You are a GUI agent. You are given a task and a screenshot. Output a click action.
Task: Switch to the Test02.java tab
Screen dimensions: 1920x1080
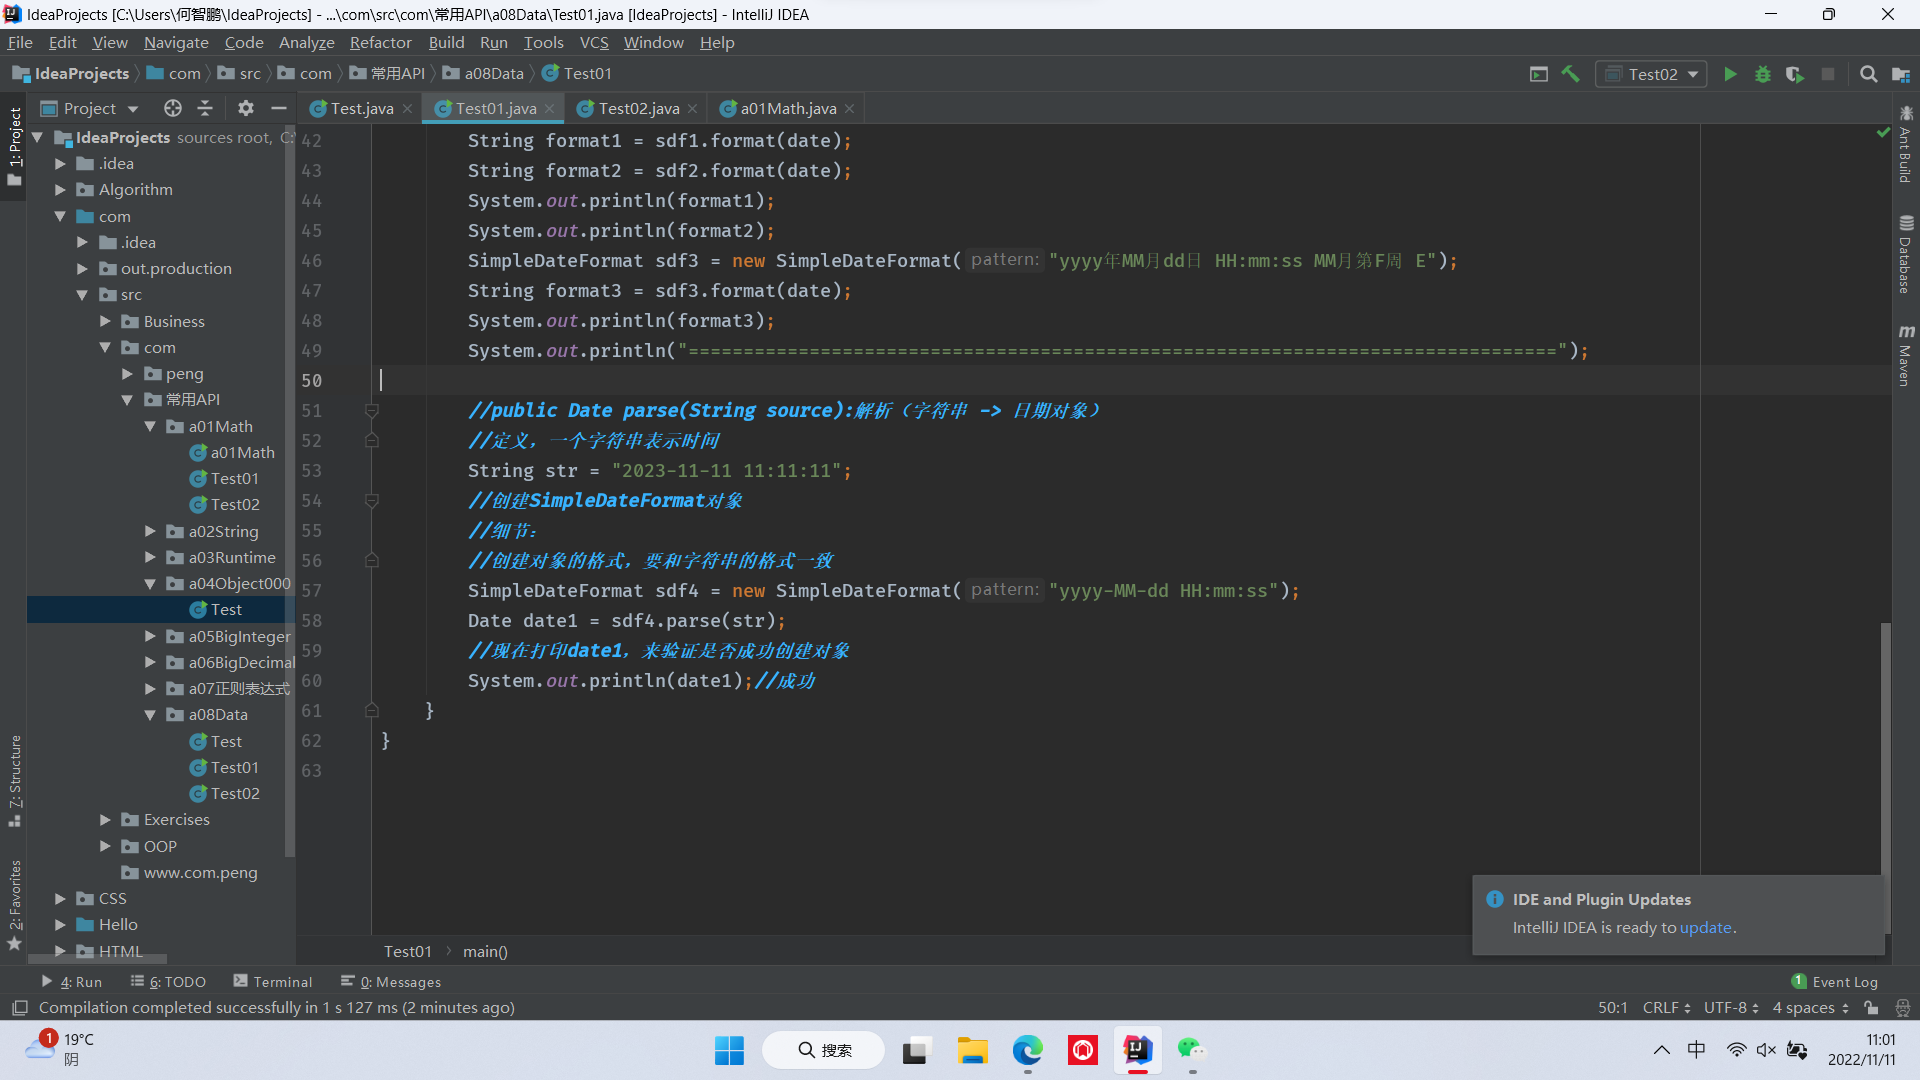click(x=638, y=108)
